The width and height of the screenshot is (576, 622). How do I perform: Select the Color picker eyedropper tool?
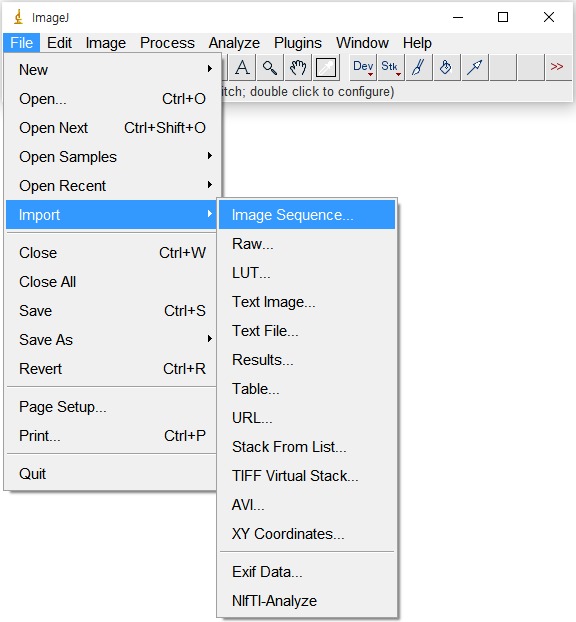tap(326, 67)
